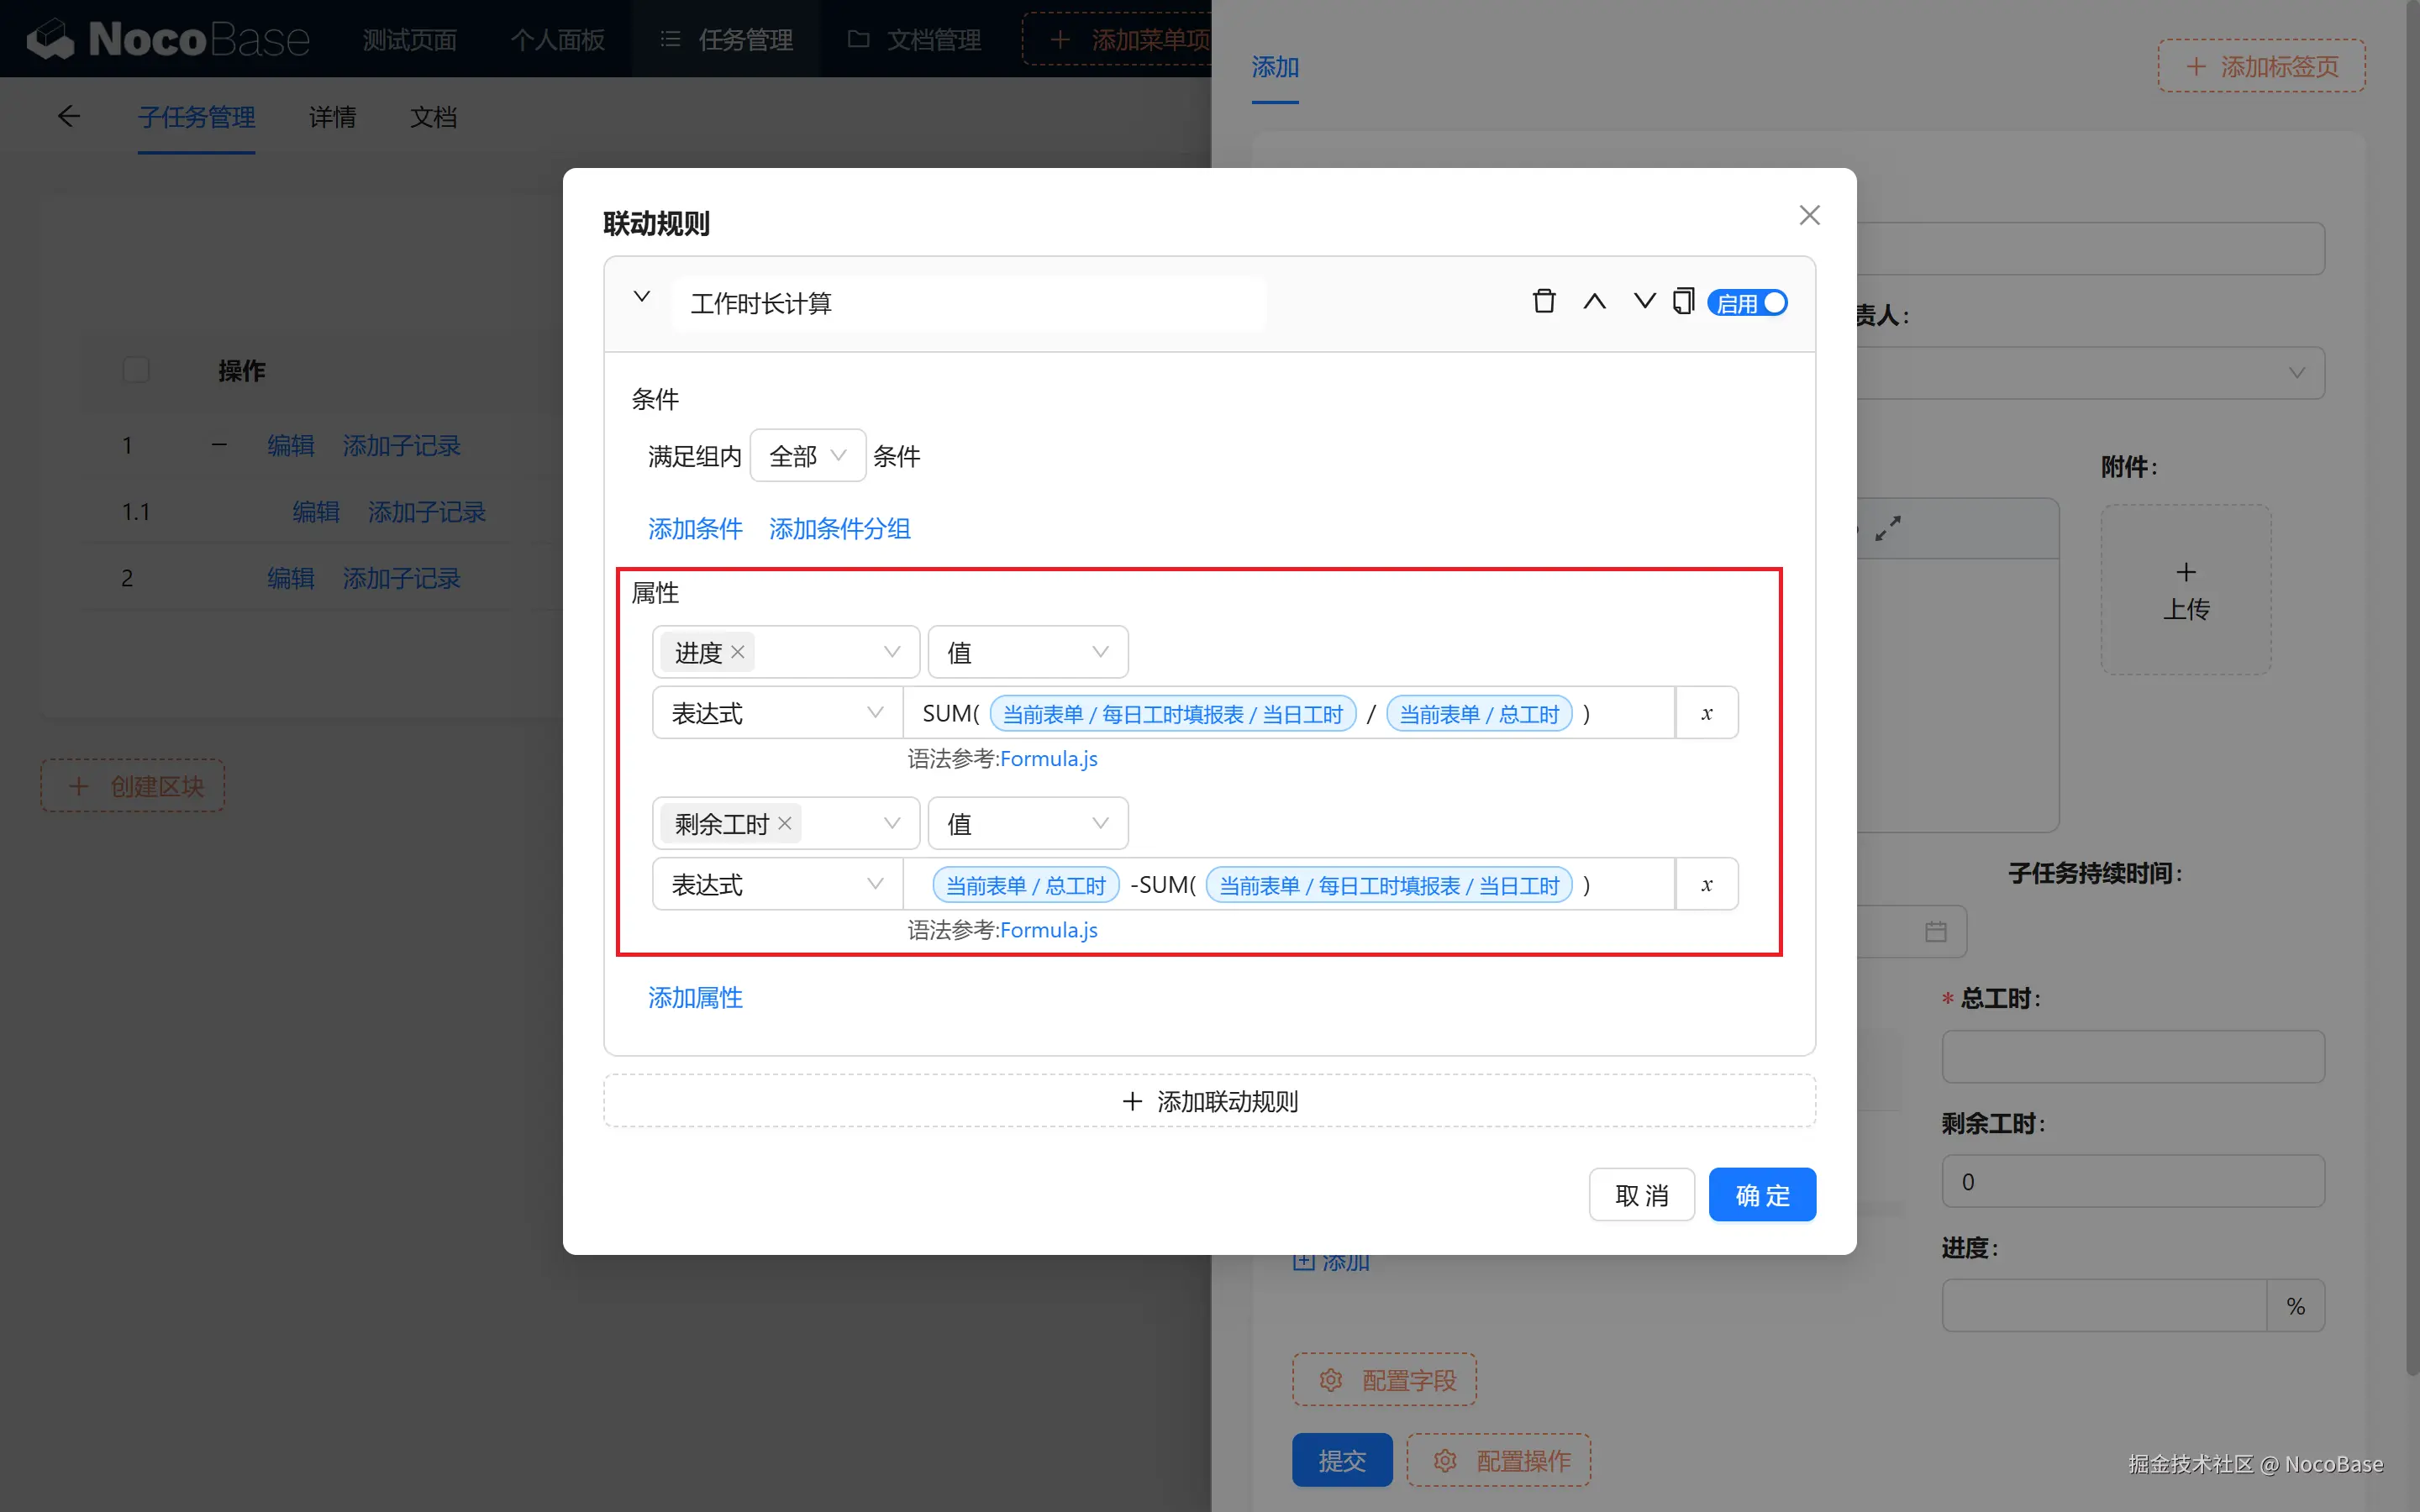Move rule down with down arrow
The width and height of the screenshot is (2420, 1512).
(x=1644, y=301)
